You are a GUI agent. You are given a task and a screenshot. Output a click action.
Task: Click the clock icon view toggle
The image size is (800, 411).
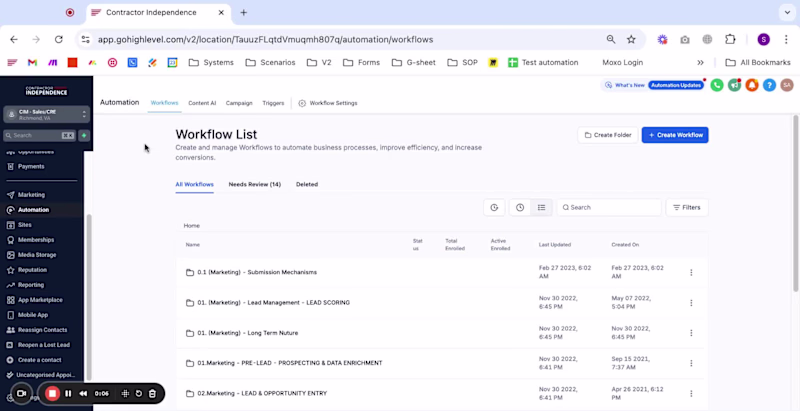coord(520,208)
